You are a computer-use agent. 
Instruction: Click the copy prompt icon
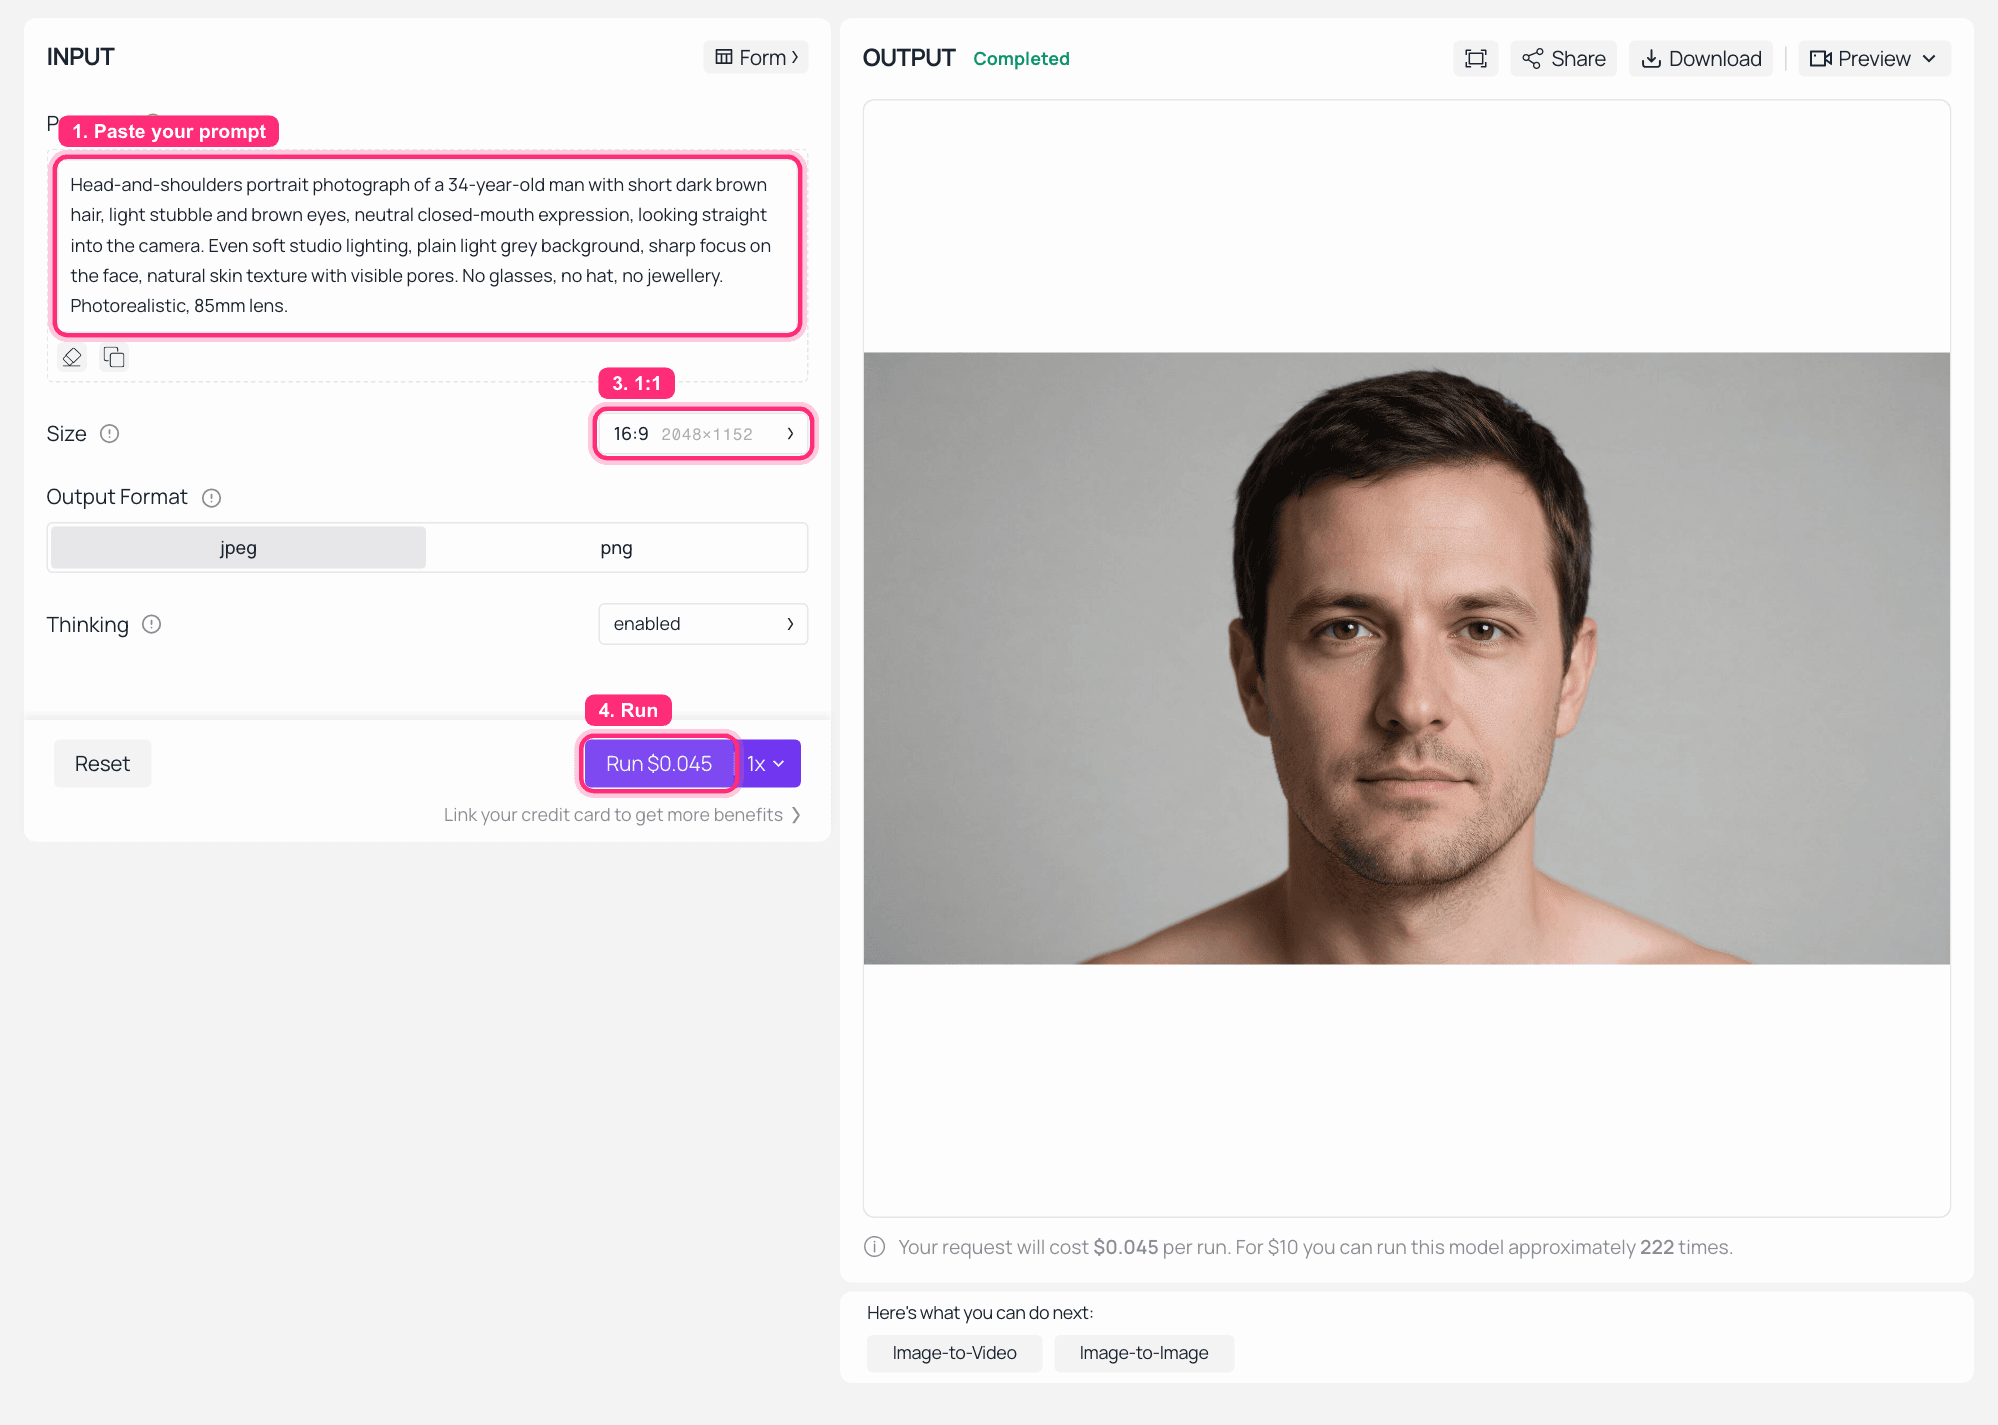pos(114,357)
